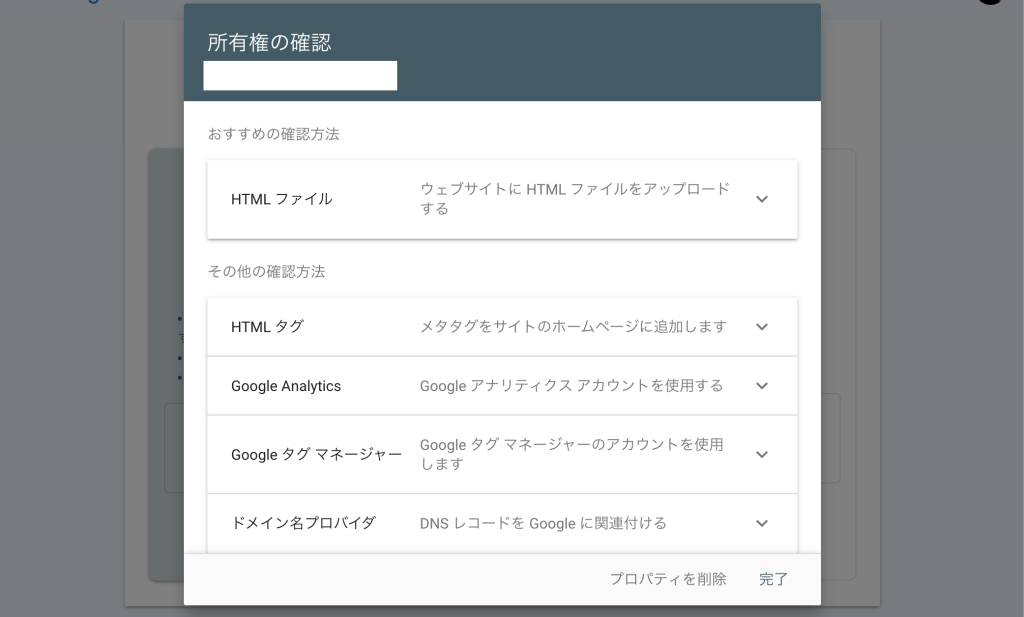Select the Google Analytics method label

click(286, 386)
